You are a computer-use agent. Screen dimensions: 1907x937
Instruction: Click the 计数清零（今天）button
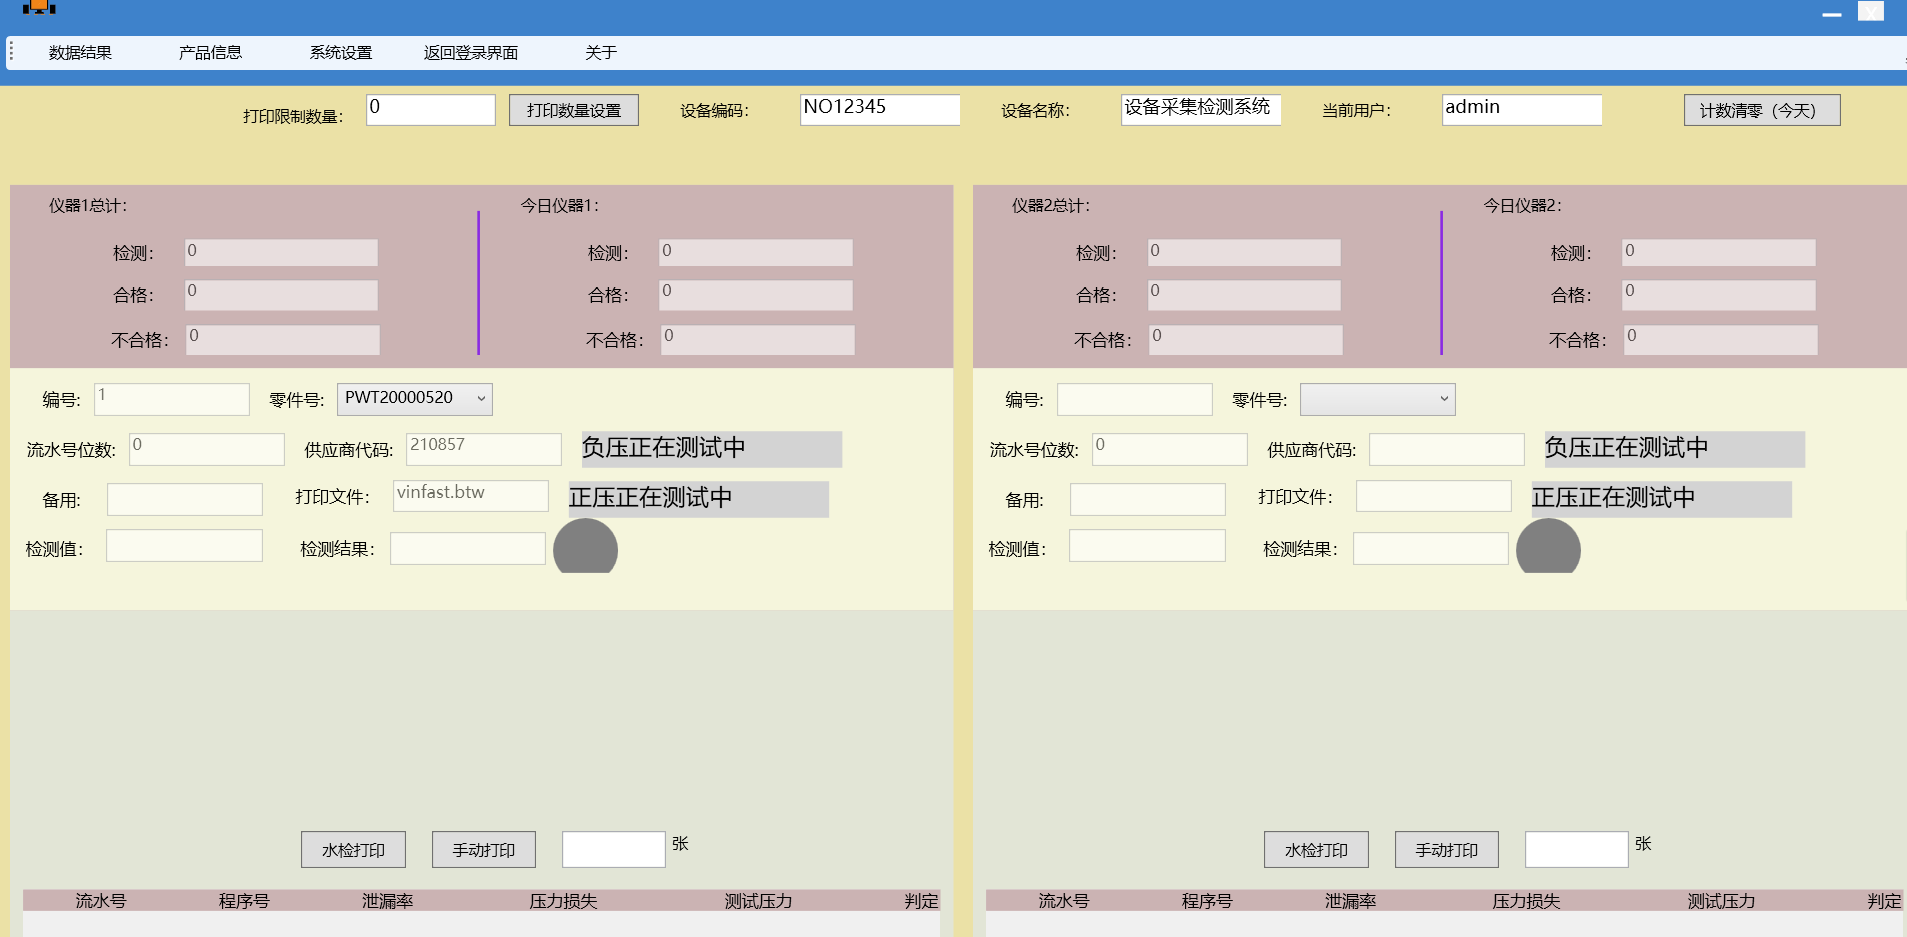(x=1762, y=110)
